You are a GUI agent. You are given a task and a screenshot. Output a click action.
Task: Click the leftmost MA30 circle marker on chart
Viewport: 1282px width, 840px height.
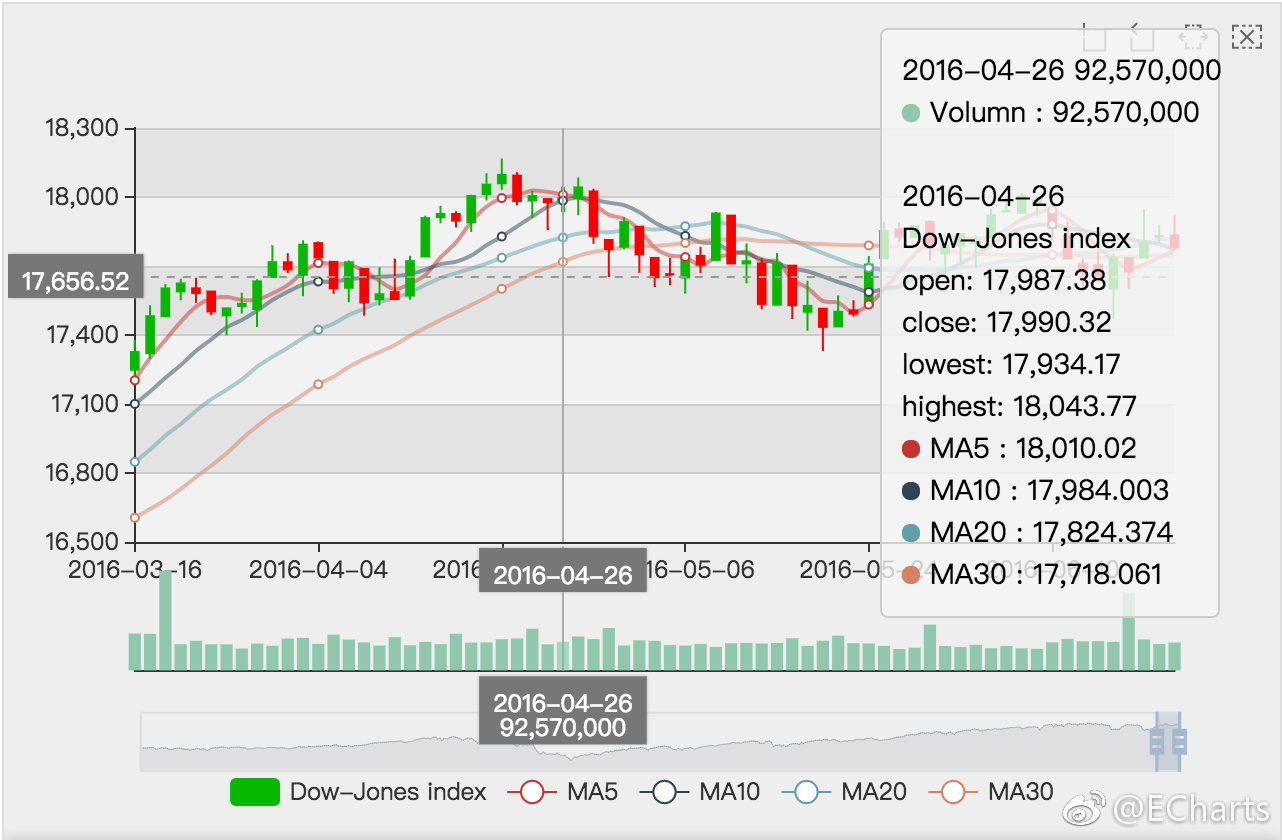coord(135,517)
